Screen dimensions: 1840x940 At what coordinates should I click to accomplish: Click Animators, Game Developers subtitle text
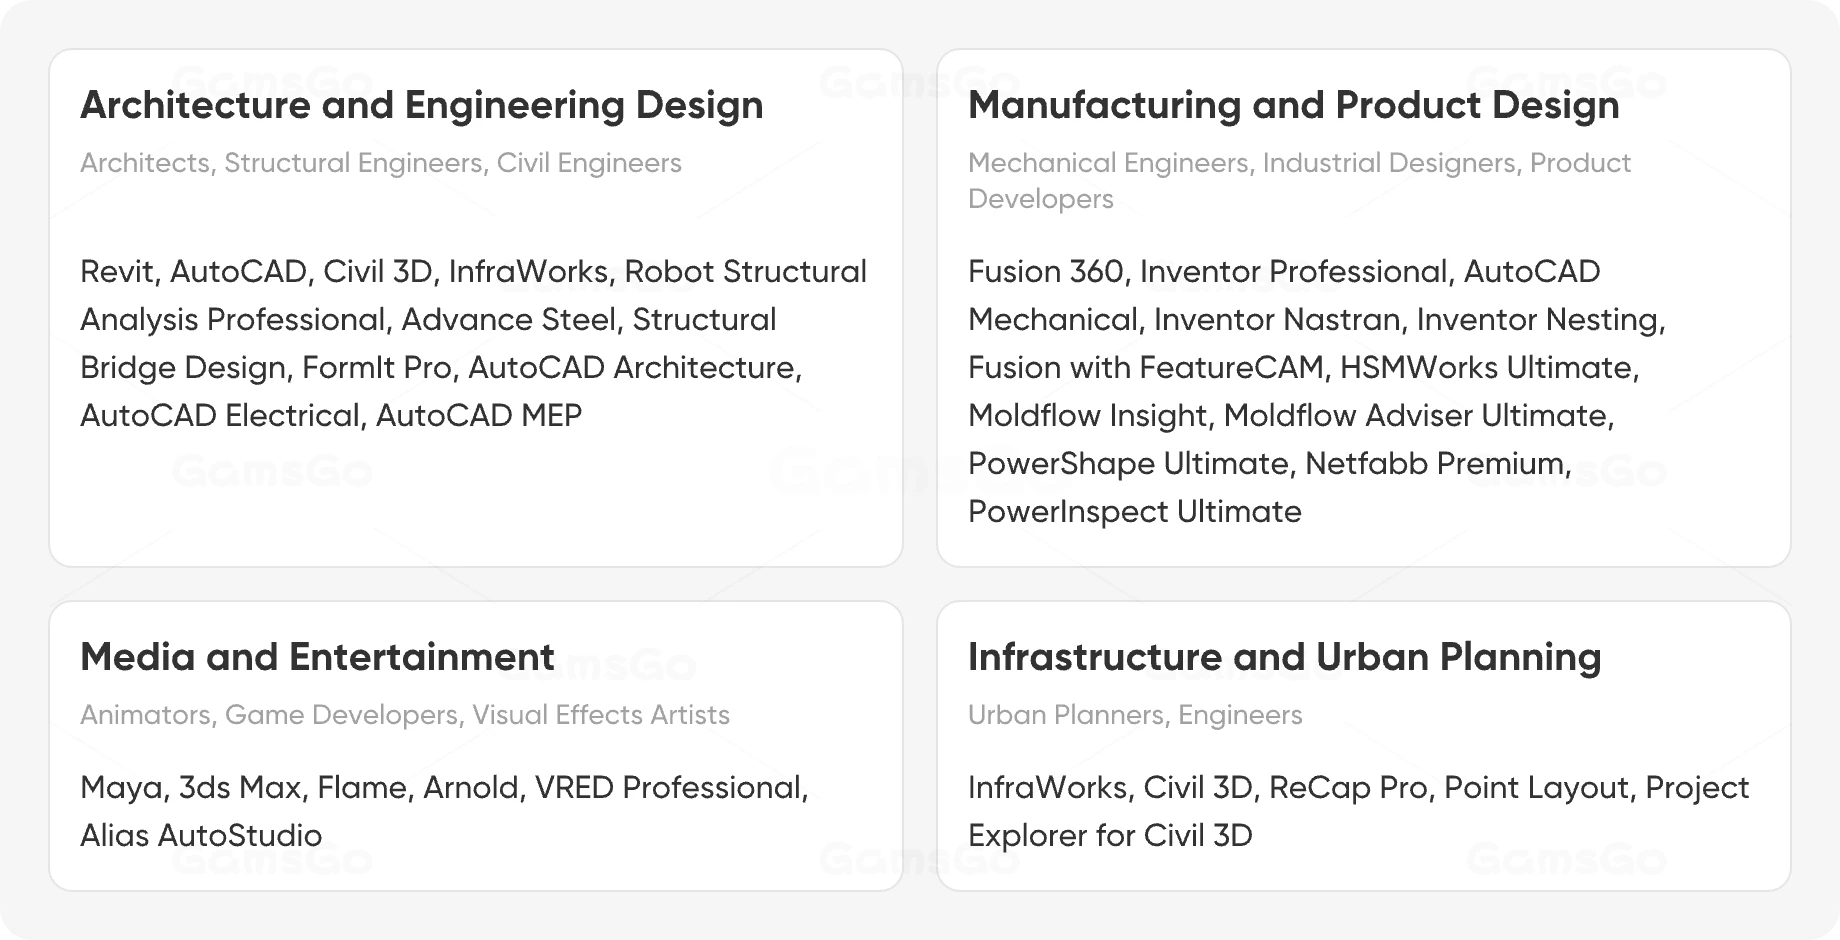404,715
